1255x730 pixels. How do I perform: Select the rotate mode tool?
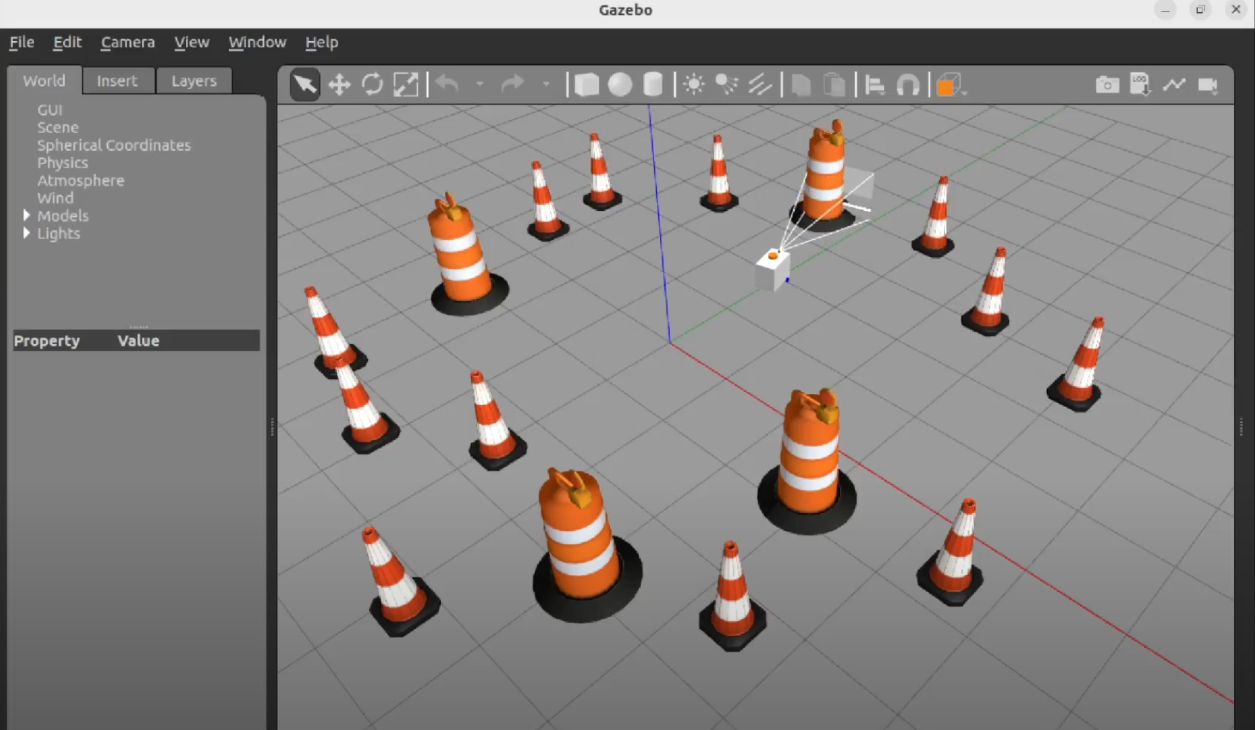372,85
